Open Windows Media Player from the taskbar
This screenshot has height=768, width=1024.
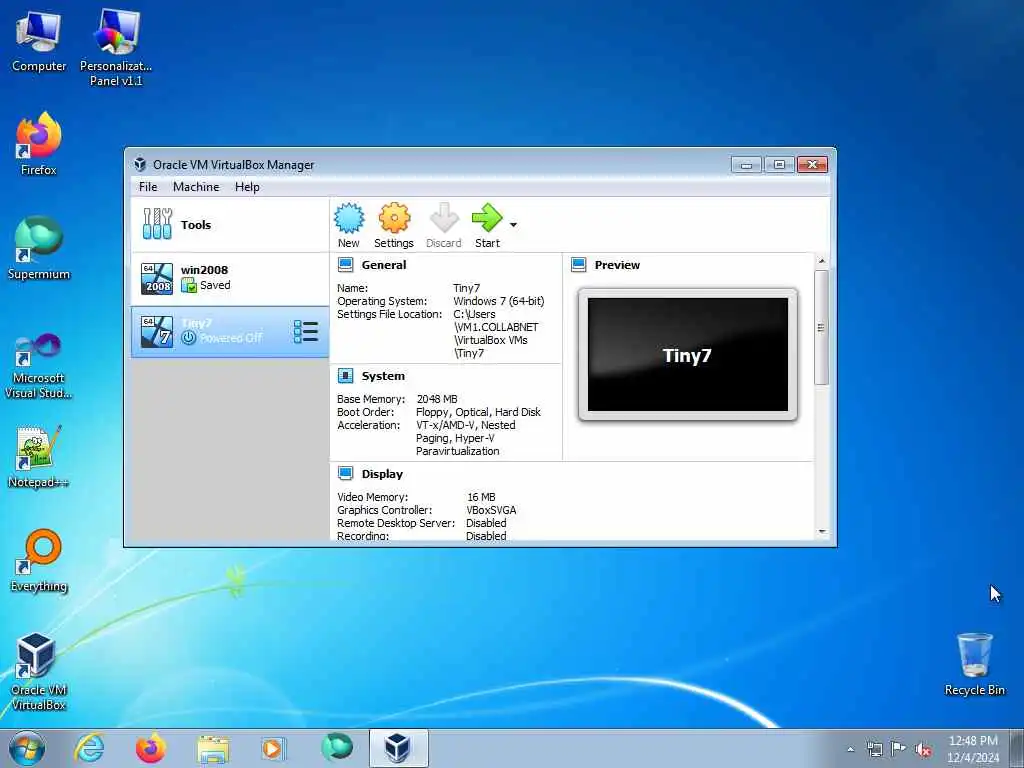click(x=274, y=748)
